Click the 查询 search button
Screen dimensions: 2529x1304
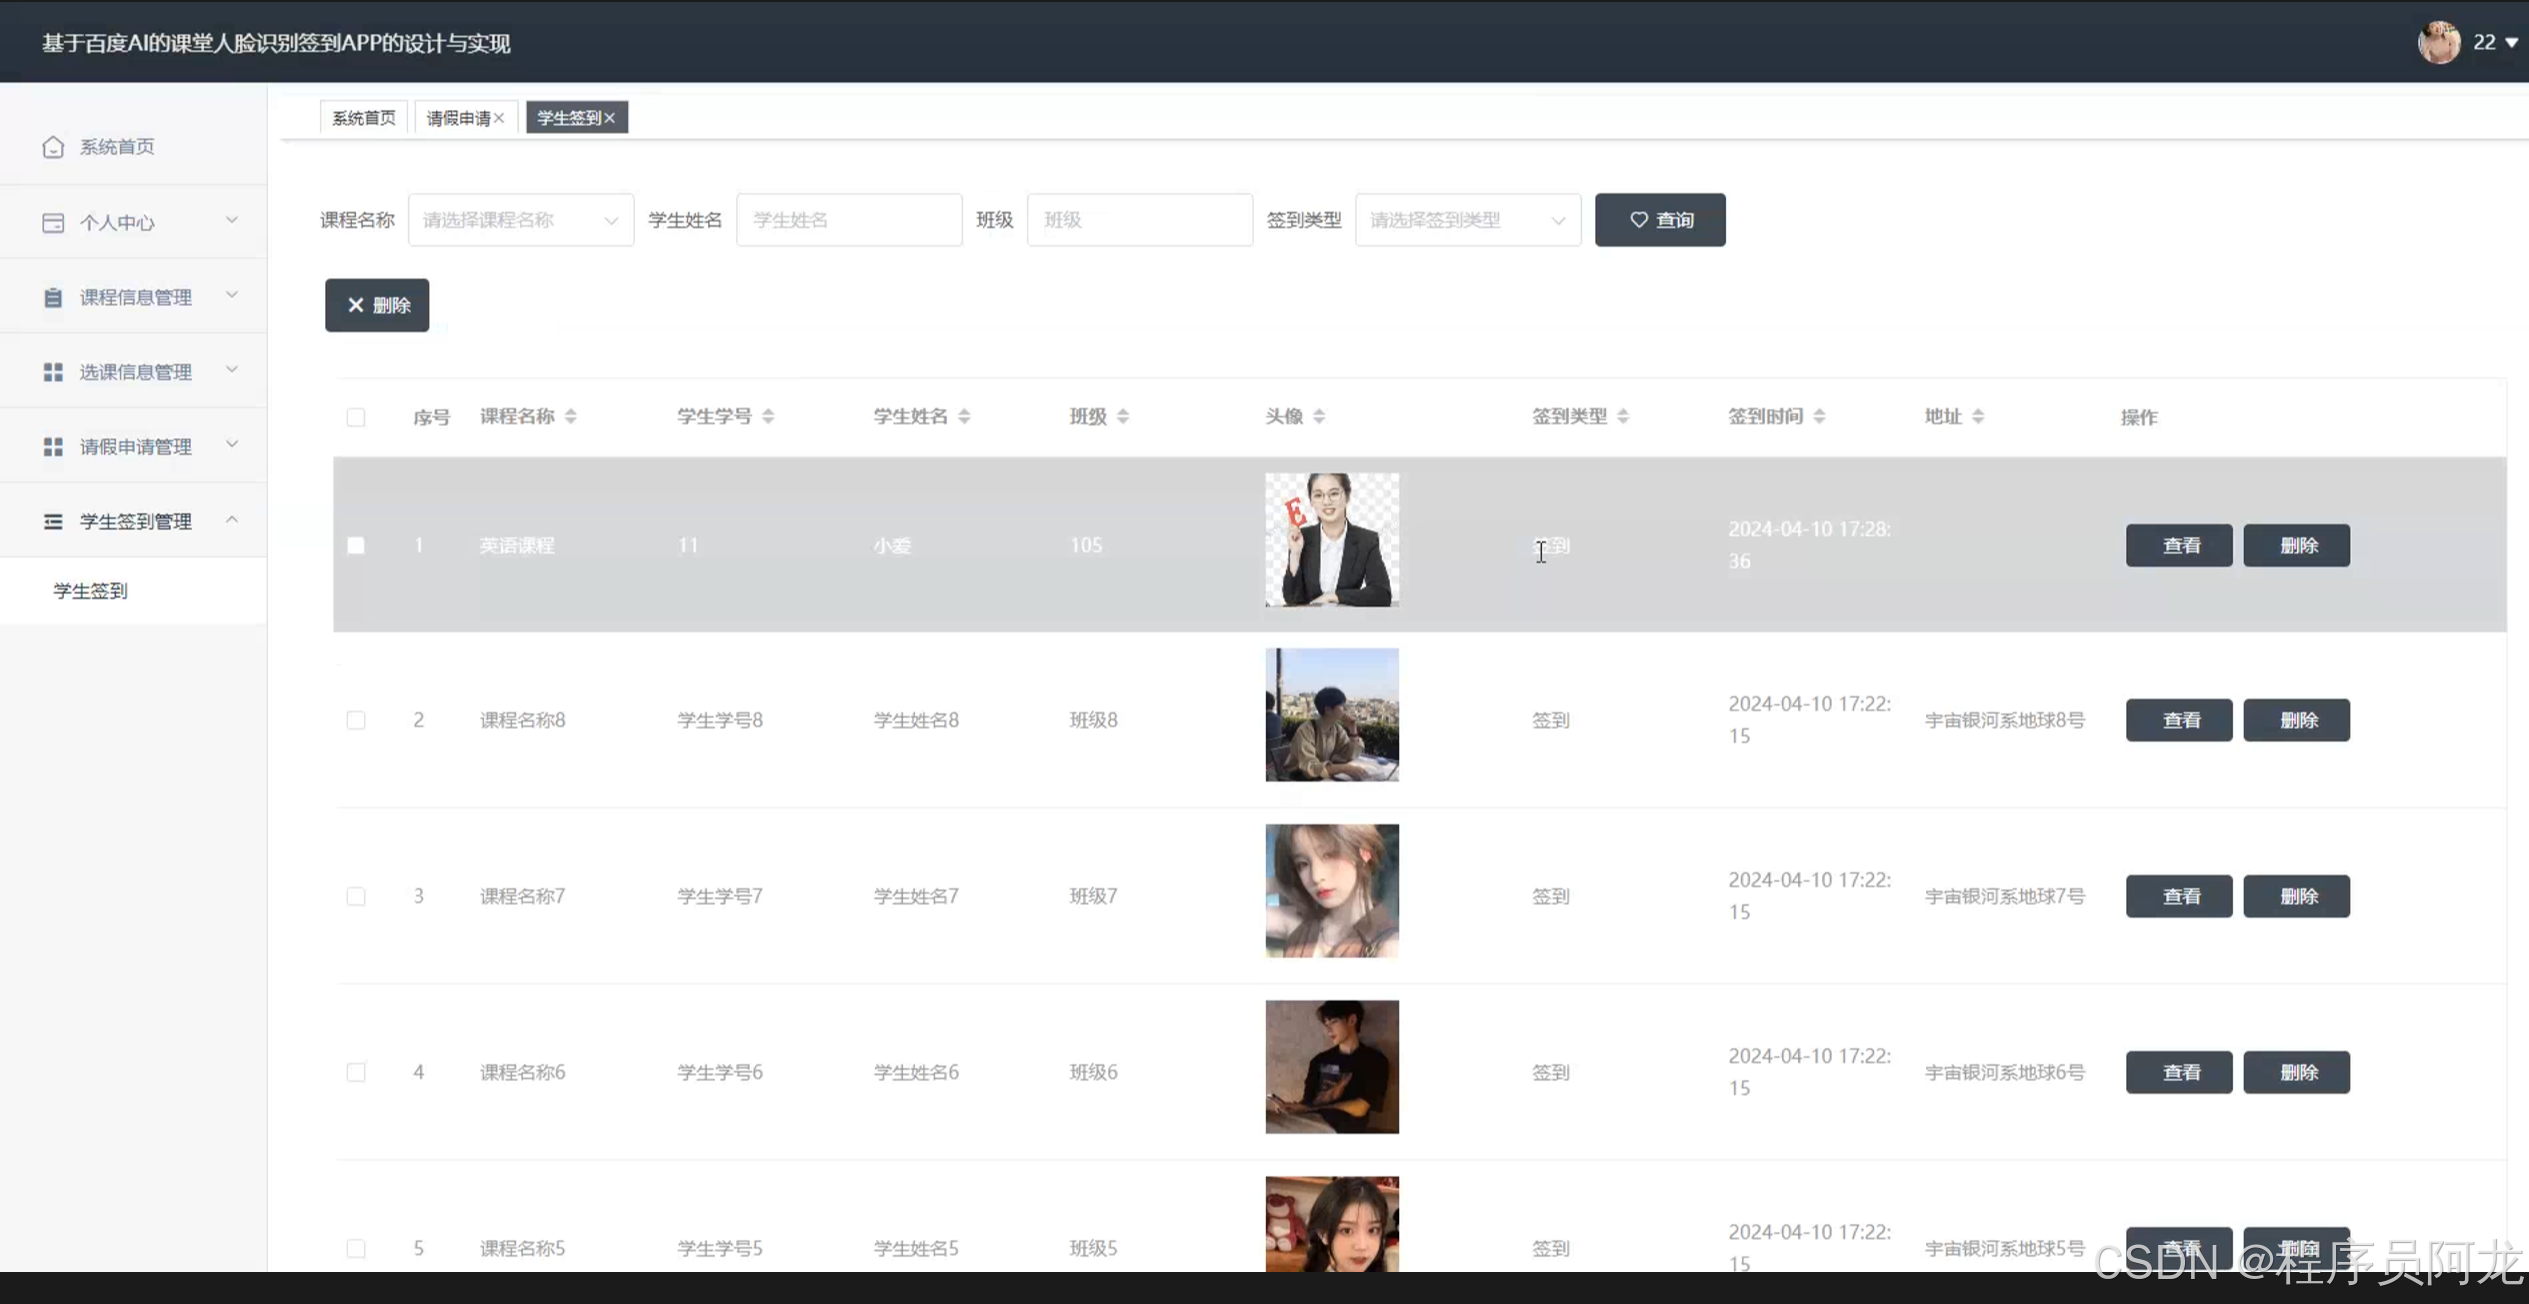[x=1659, y=220]
